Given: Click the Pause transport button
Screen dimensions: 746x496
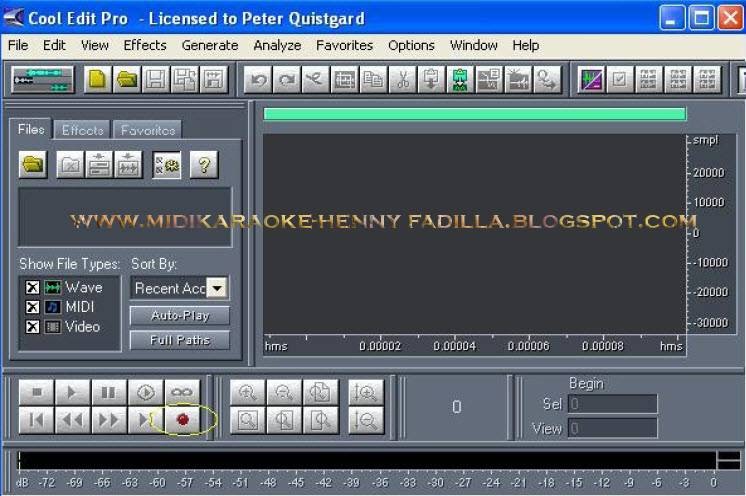Looking at the screenshot, I should (x=109, y=392).
